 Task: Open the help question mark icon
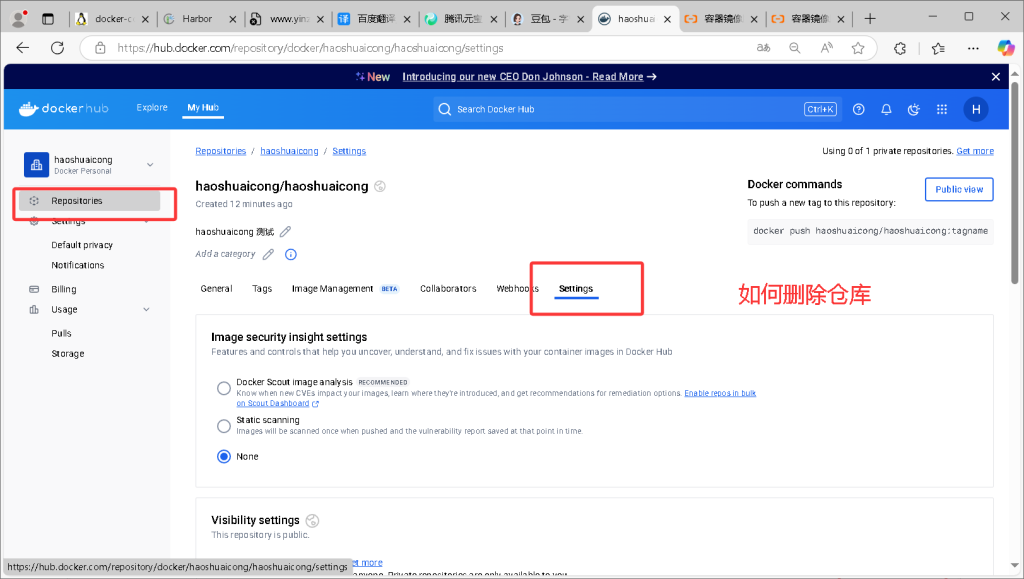tap(858, 109)
